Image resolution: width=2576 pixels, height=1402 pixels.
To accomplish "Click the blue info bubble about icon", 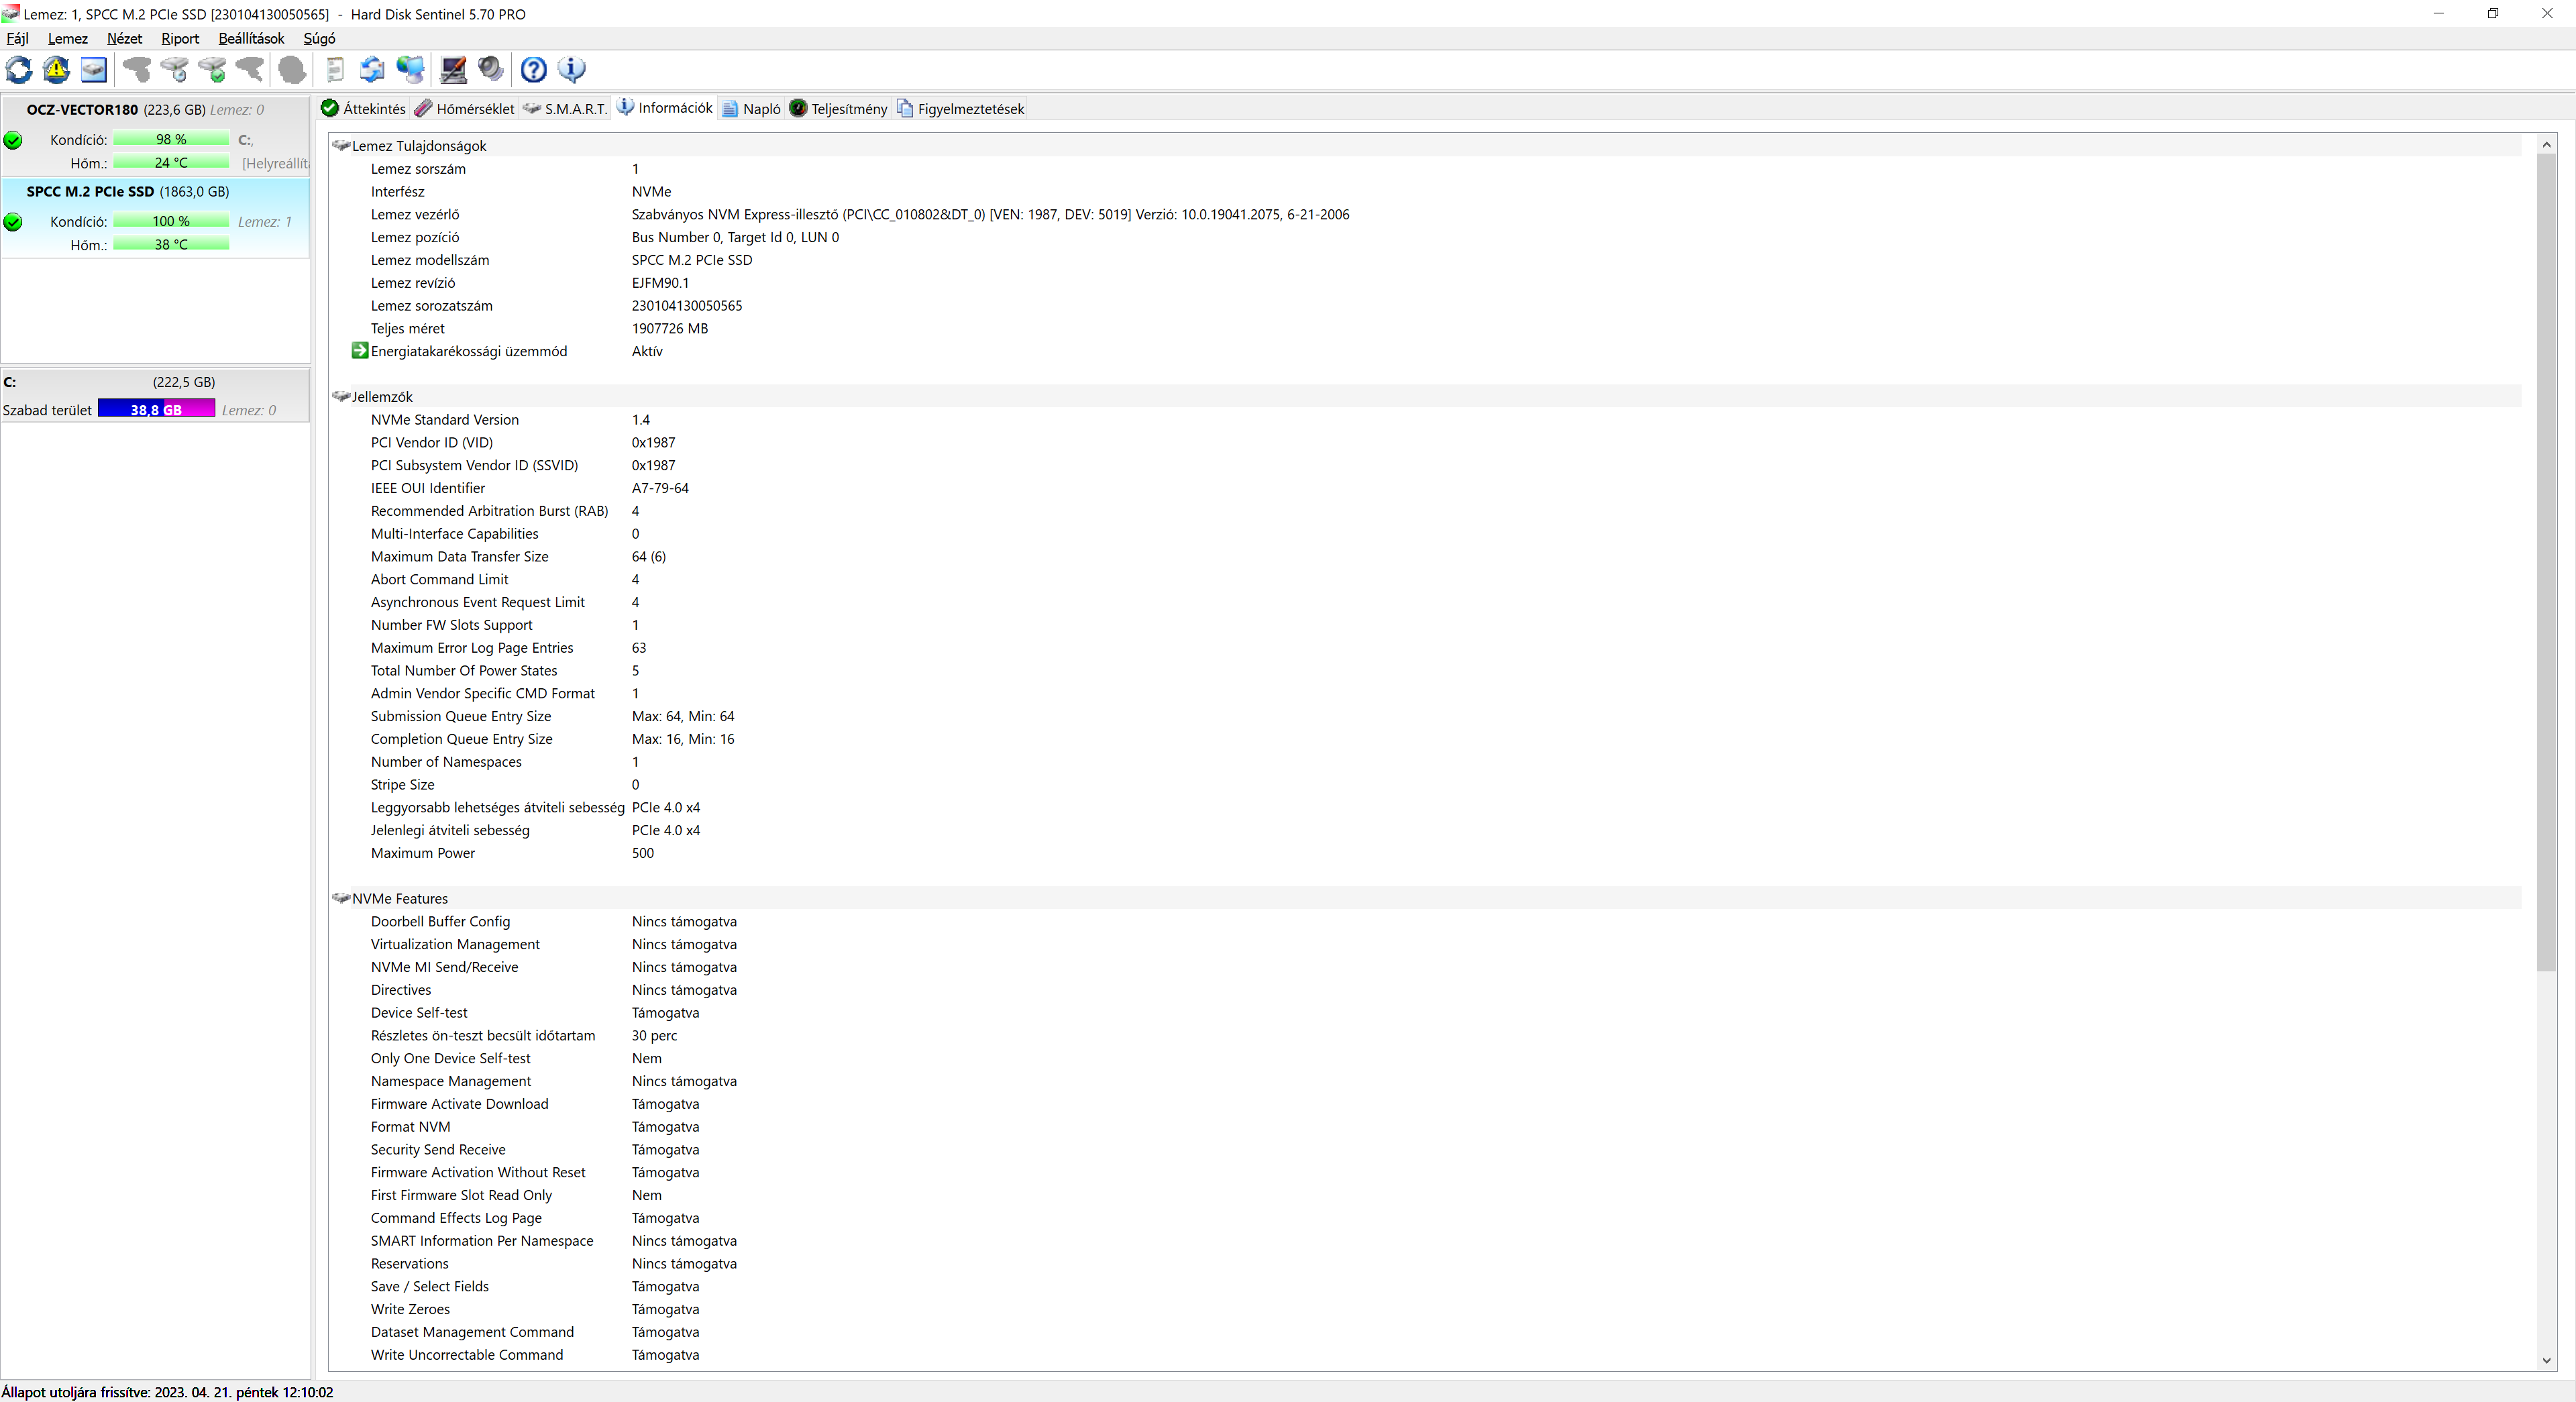I will tap(572, 69).
